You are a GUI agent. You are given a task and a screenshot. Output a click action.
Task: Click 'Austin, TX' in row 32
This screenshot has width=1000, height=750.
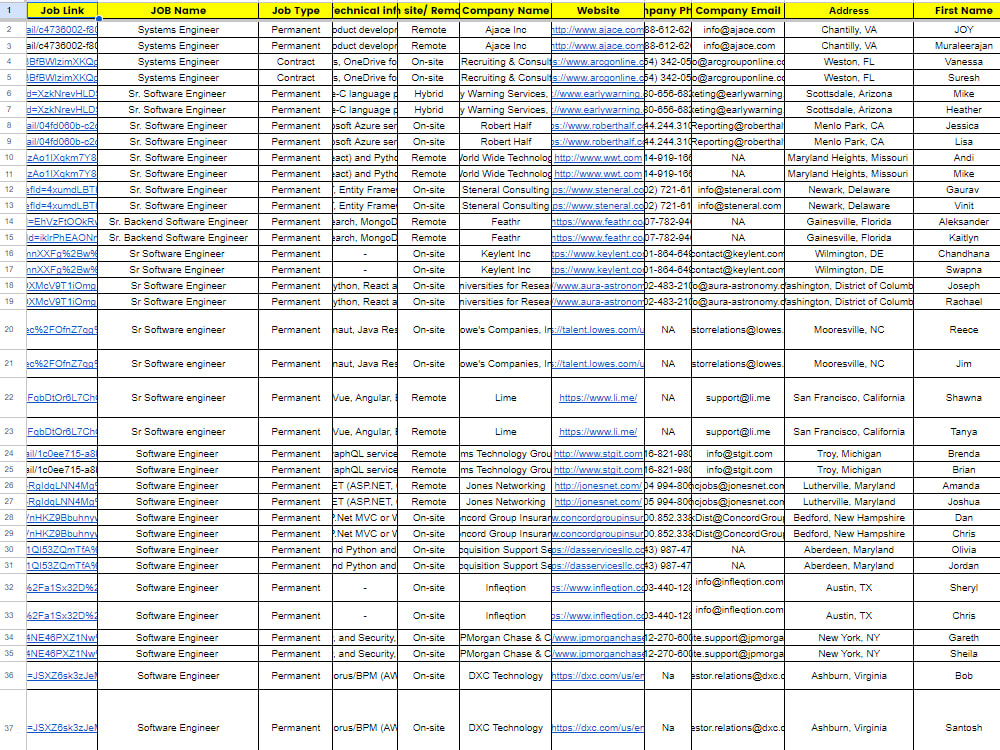(x=849, y=588)
